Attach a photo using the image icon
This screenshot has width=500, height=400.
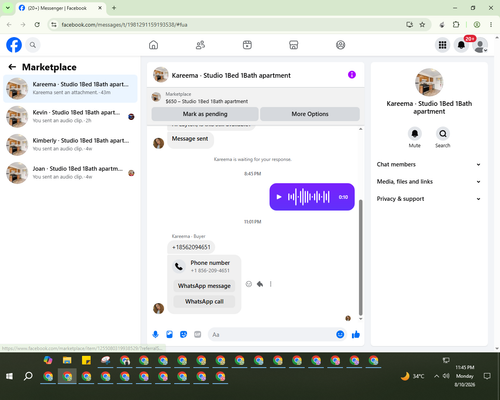tap(169, 334)
